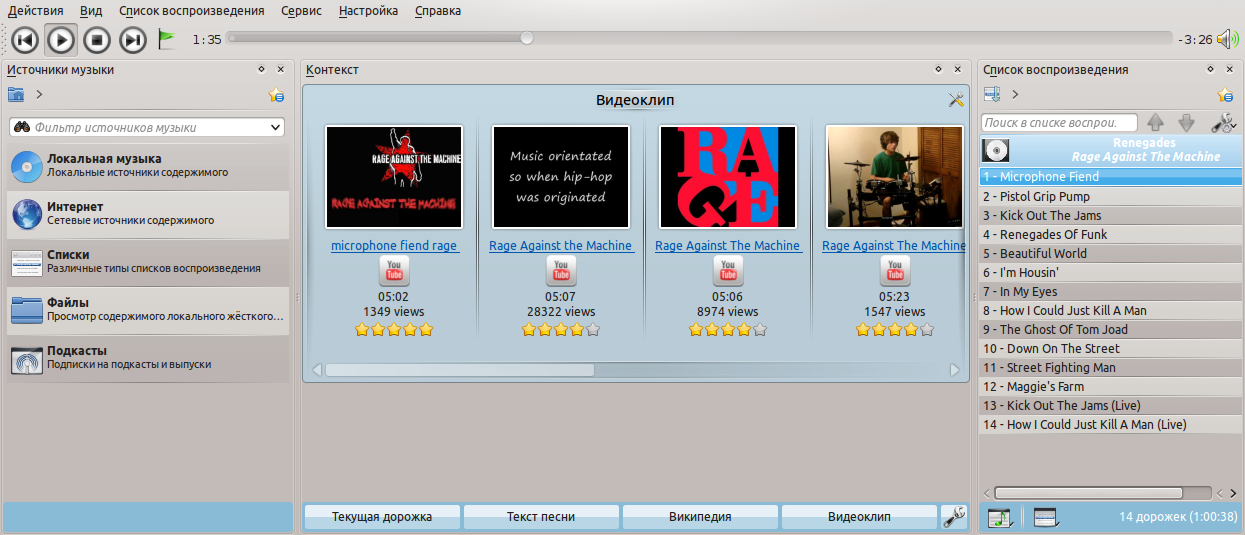
Task: Switch to Видеоклип applet tab
Action: pos(859,517)
